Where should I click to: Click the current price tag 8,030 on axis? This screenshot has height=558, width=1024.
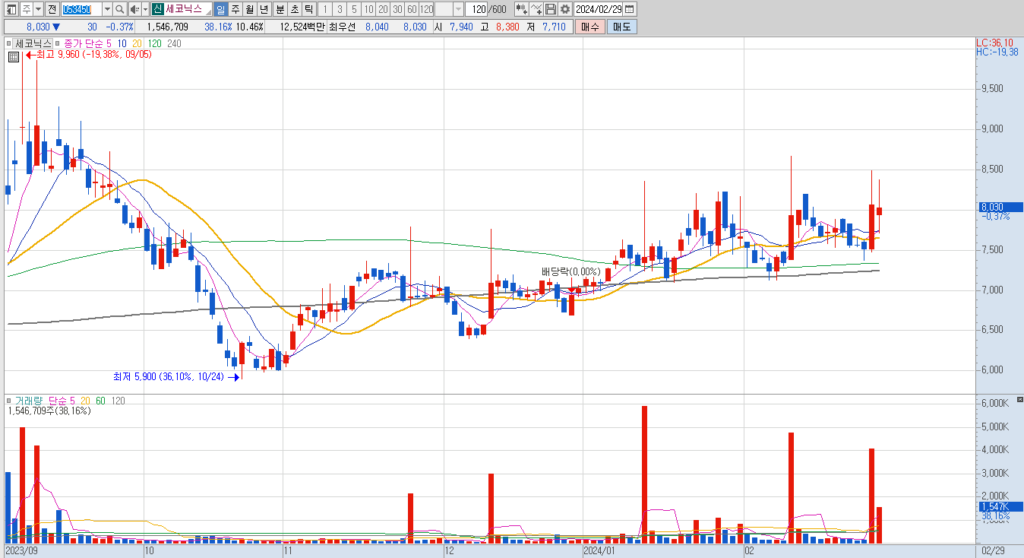tap(998, 207)
